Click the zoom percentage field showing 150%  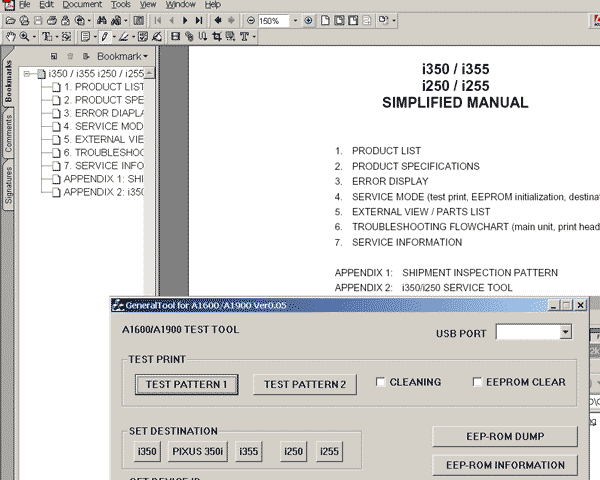(x=273, y=21)
